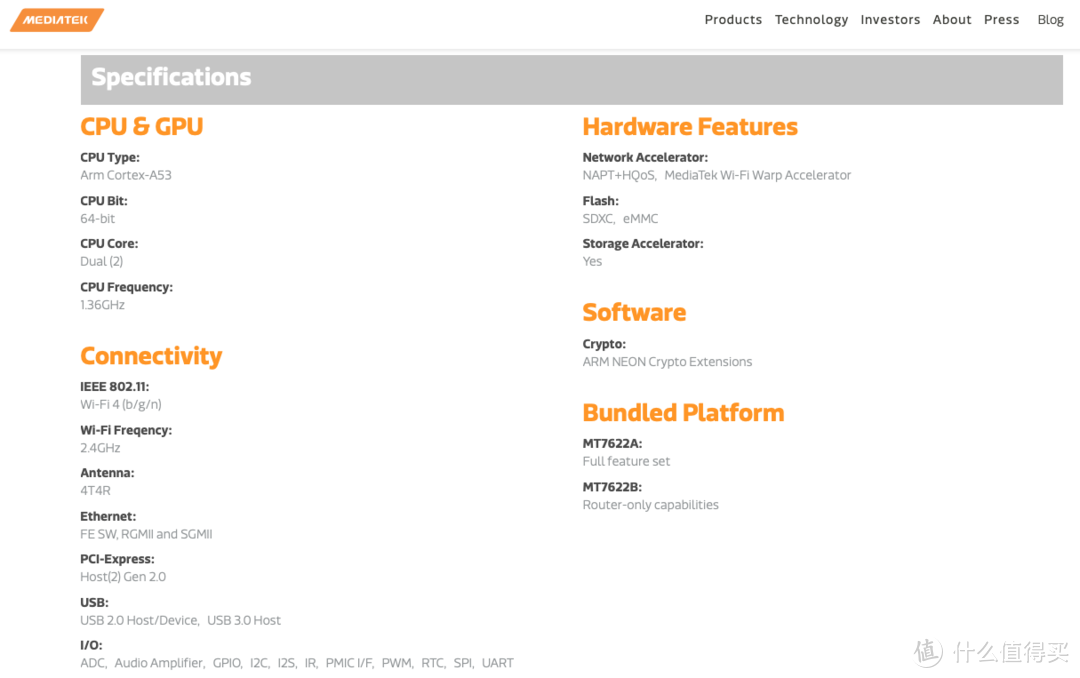Select the 1.36GHz CPU frequency value
The height and width of the screenshot is (678, 1080).
pos(103,305)
